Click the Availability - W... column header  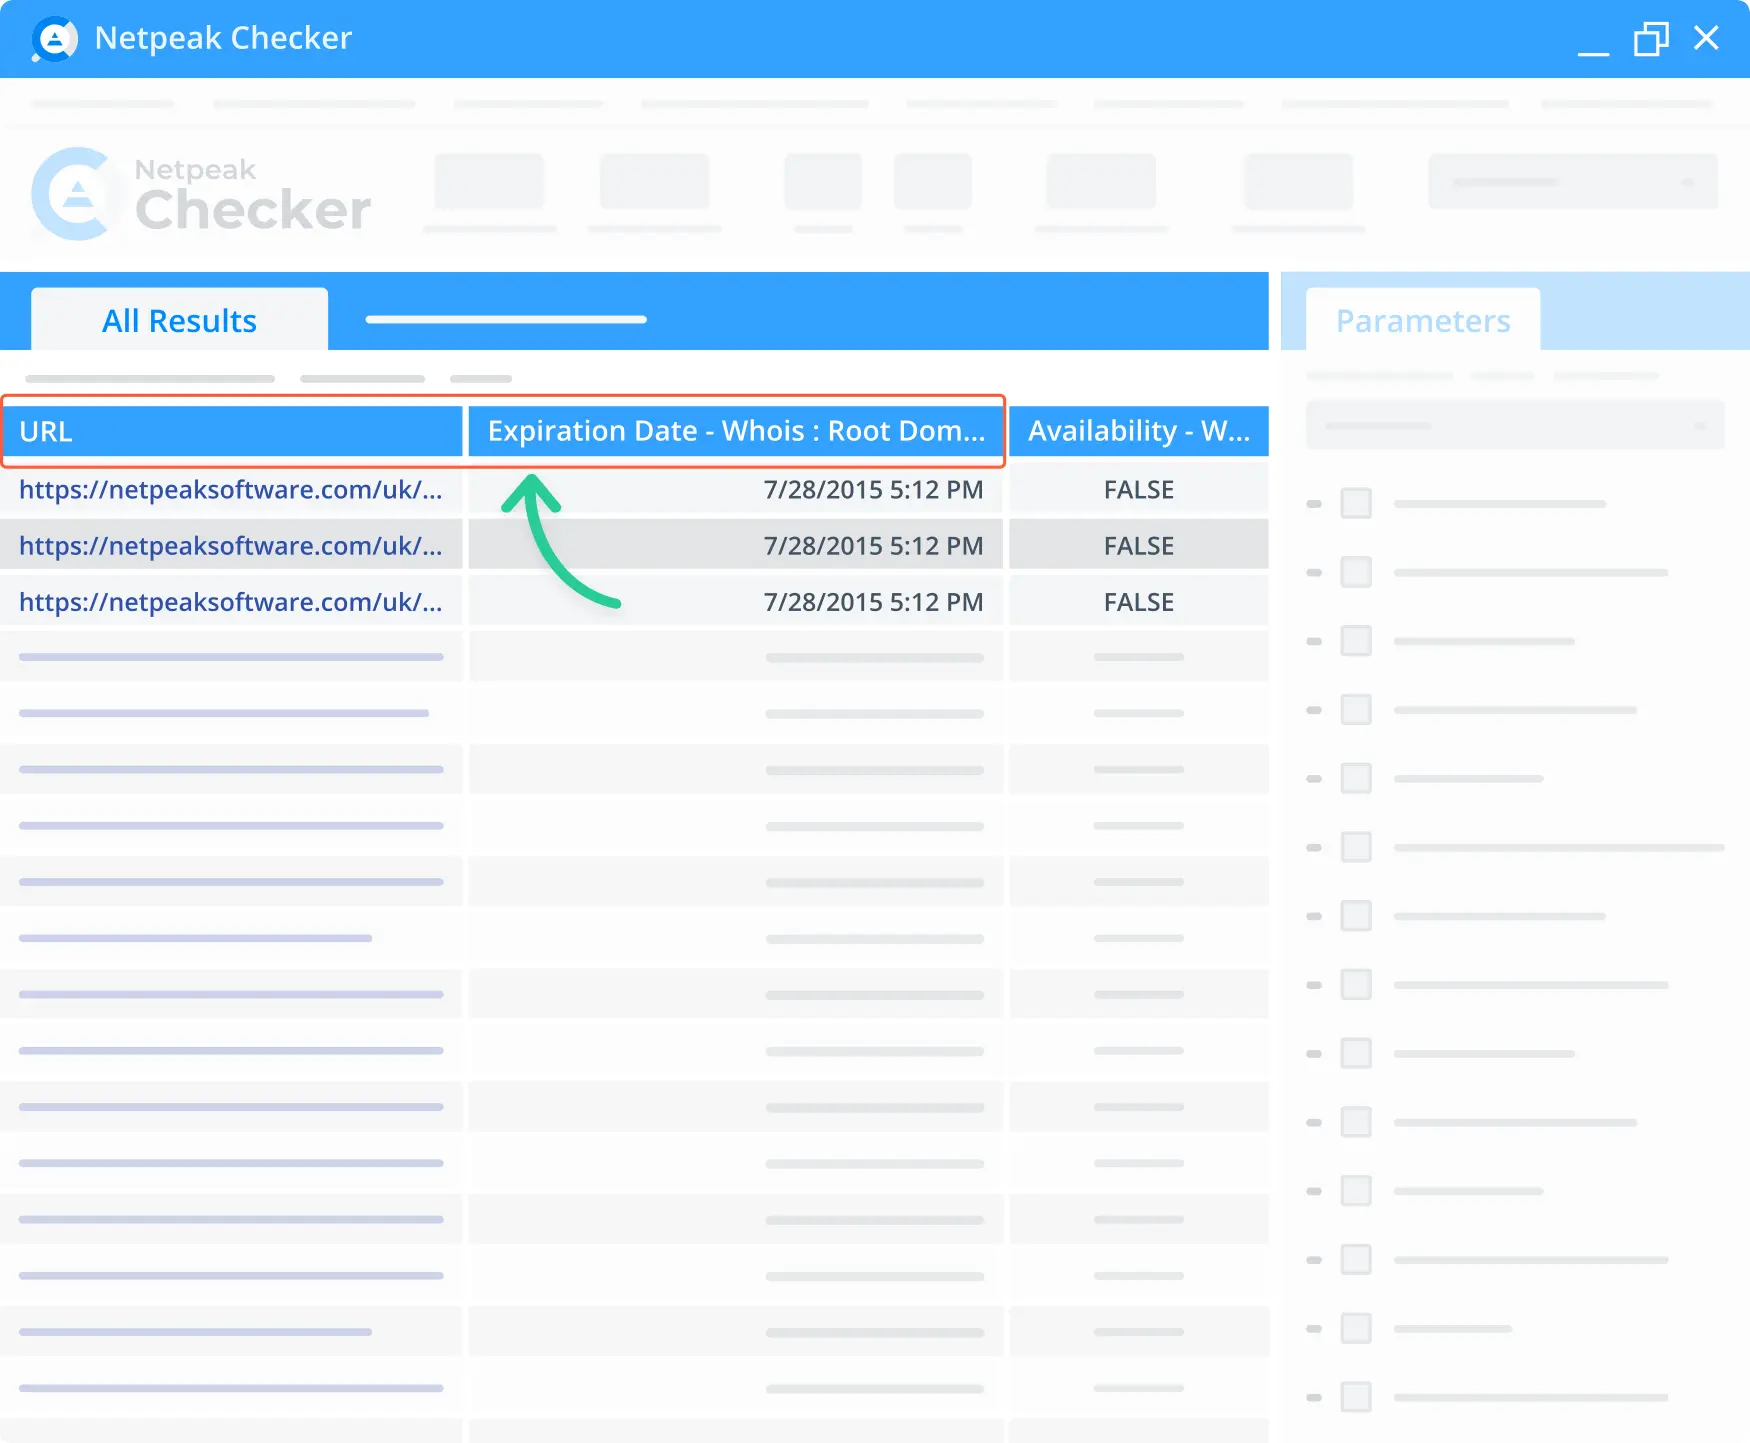[1139, 431]
